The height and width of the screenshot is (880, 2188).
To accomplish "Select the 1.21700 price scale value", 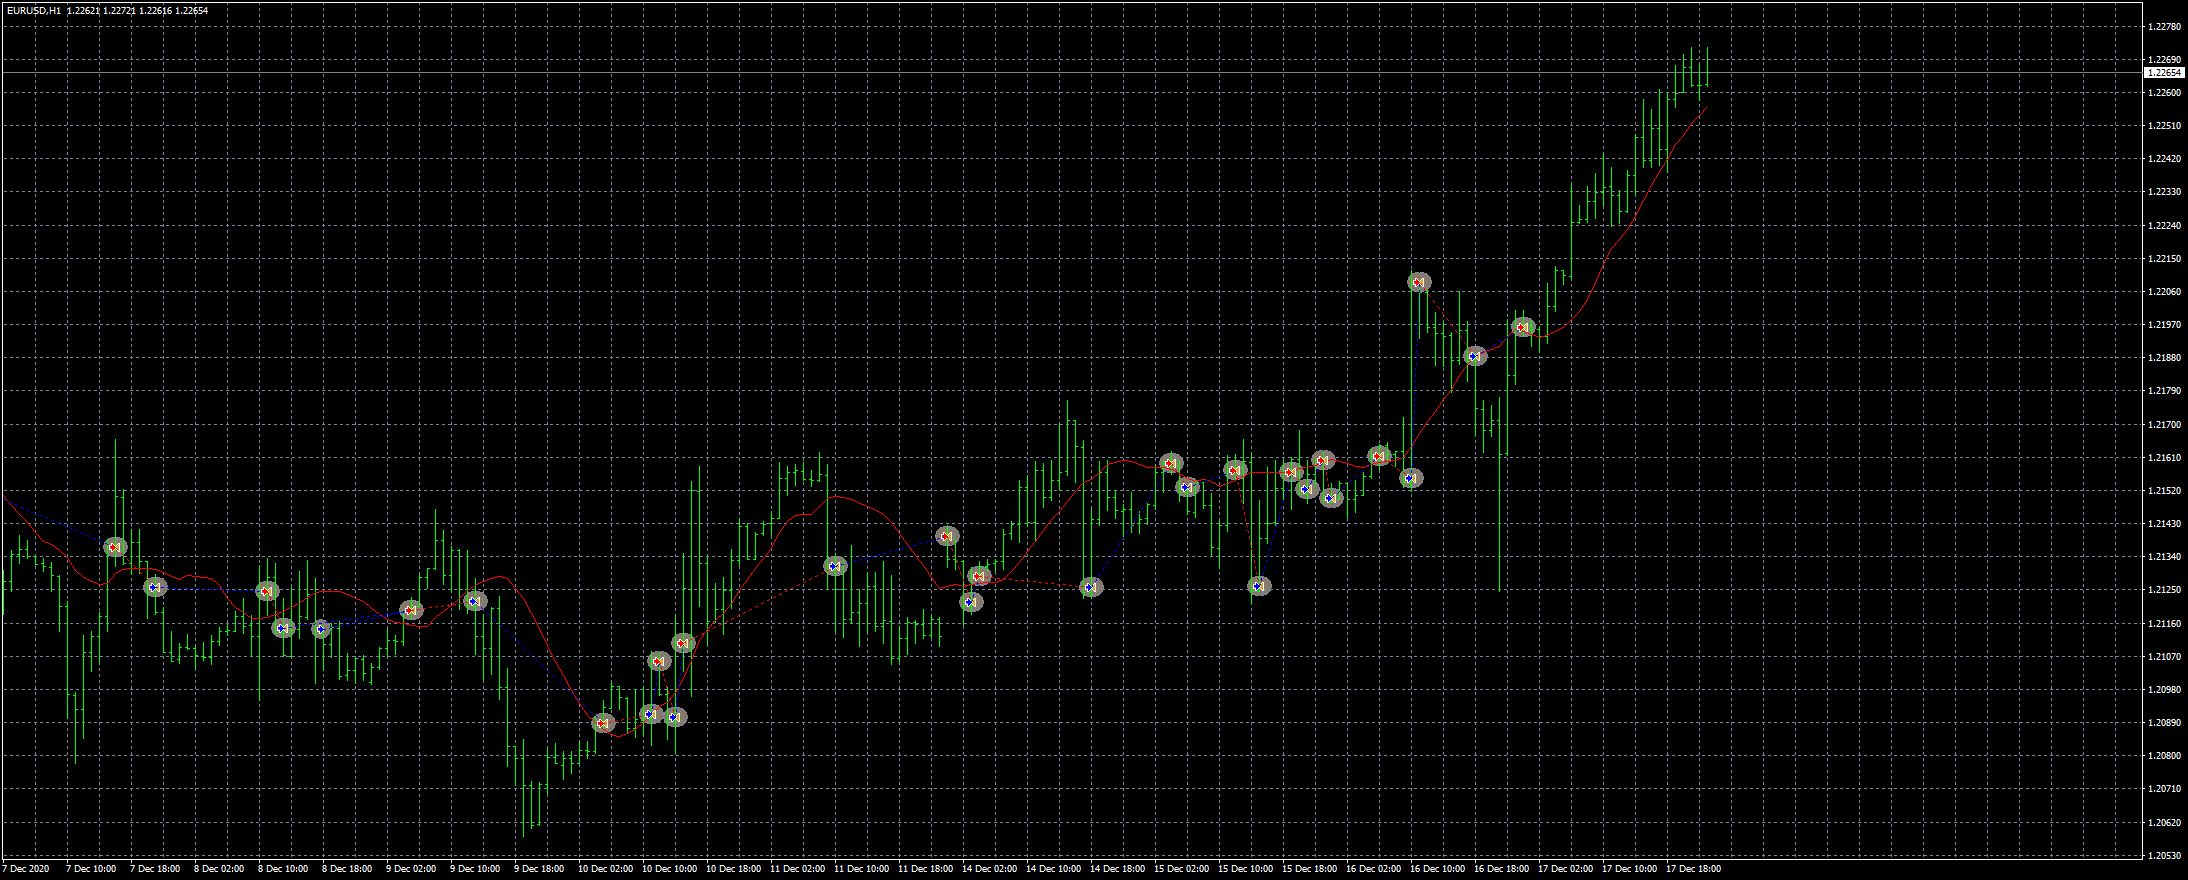I will click(x=2164, y=425).
